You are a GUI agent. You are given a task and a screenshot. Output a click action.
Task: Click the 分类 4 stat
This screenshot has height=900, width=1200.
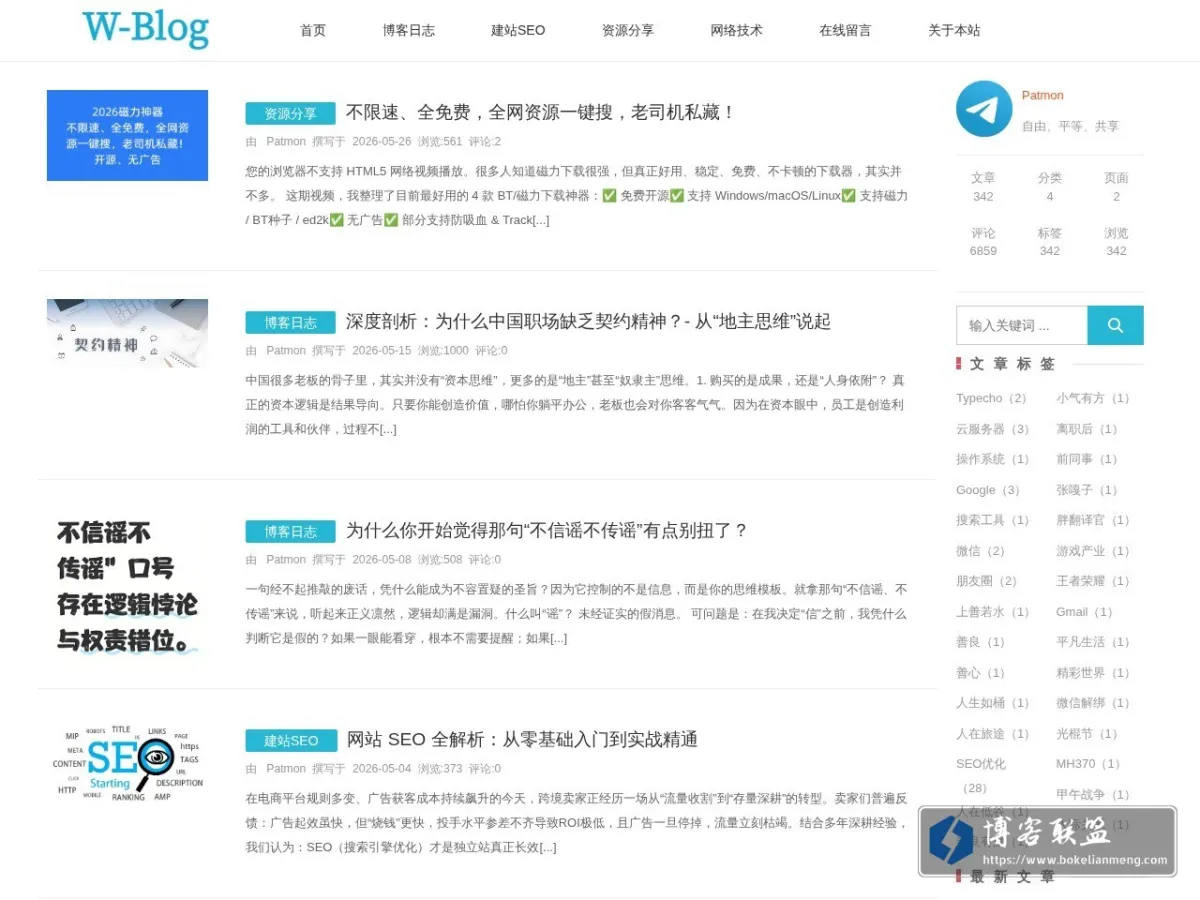point(1049,187)
